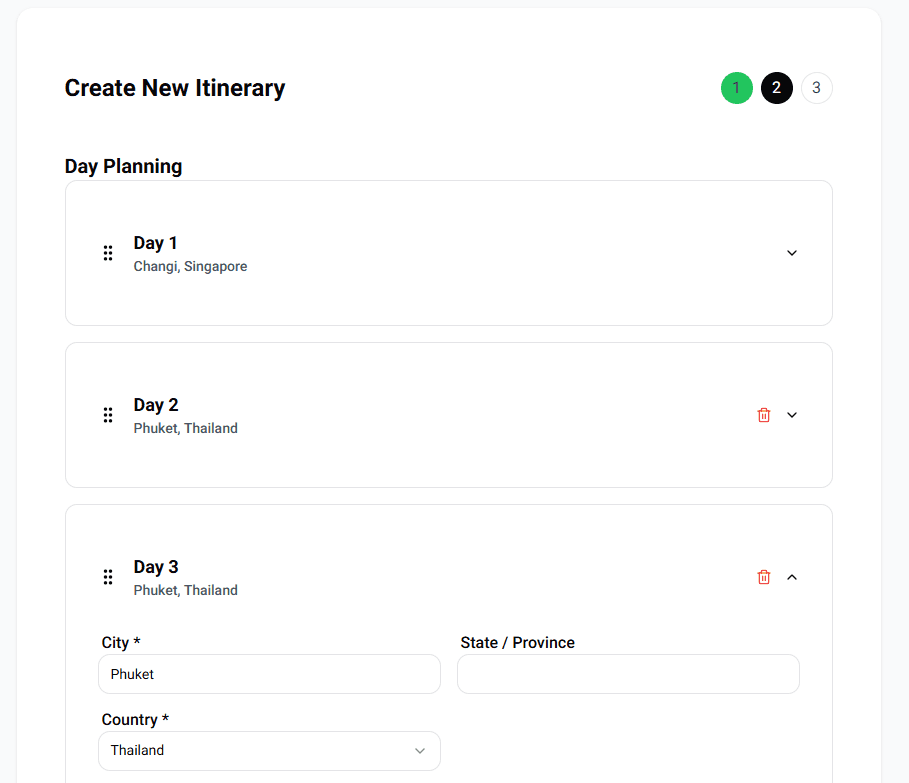
Task: Click the Day 3 title
Action: [x=155, y=567]
